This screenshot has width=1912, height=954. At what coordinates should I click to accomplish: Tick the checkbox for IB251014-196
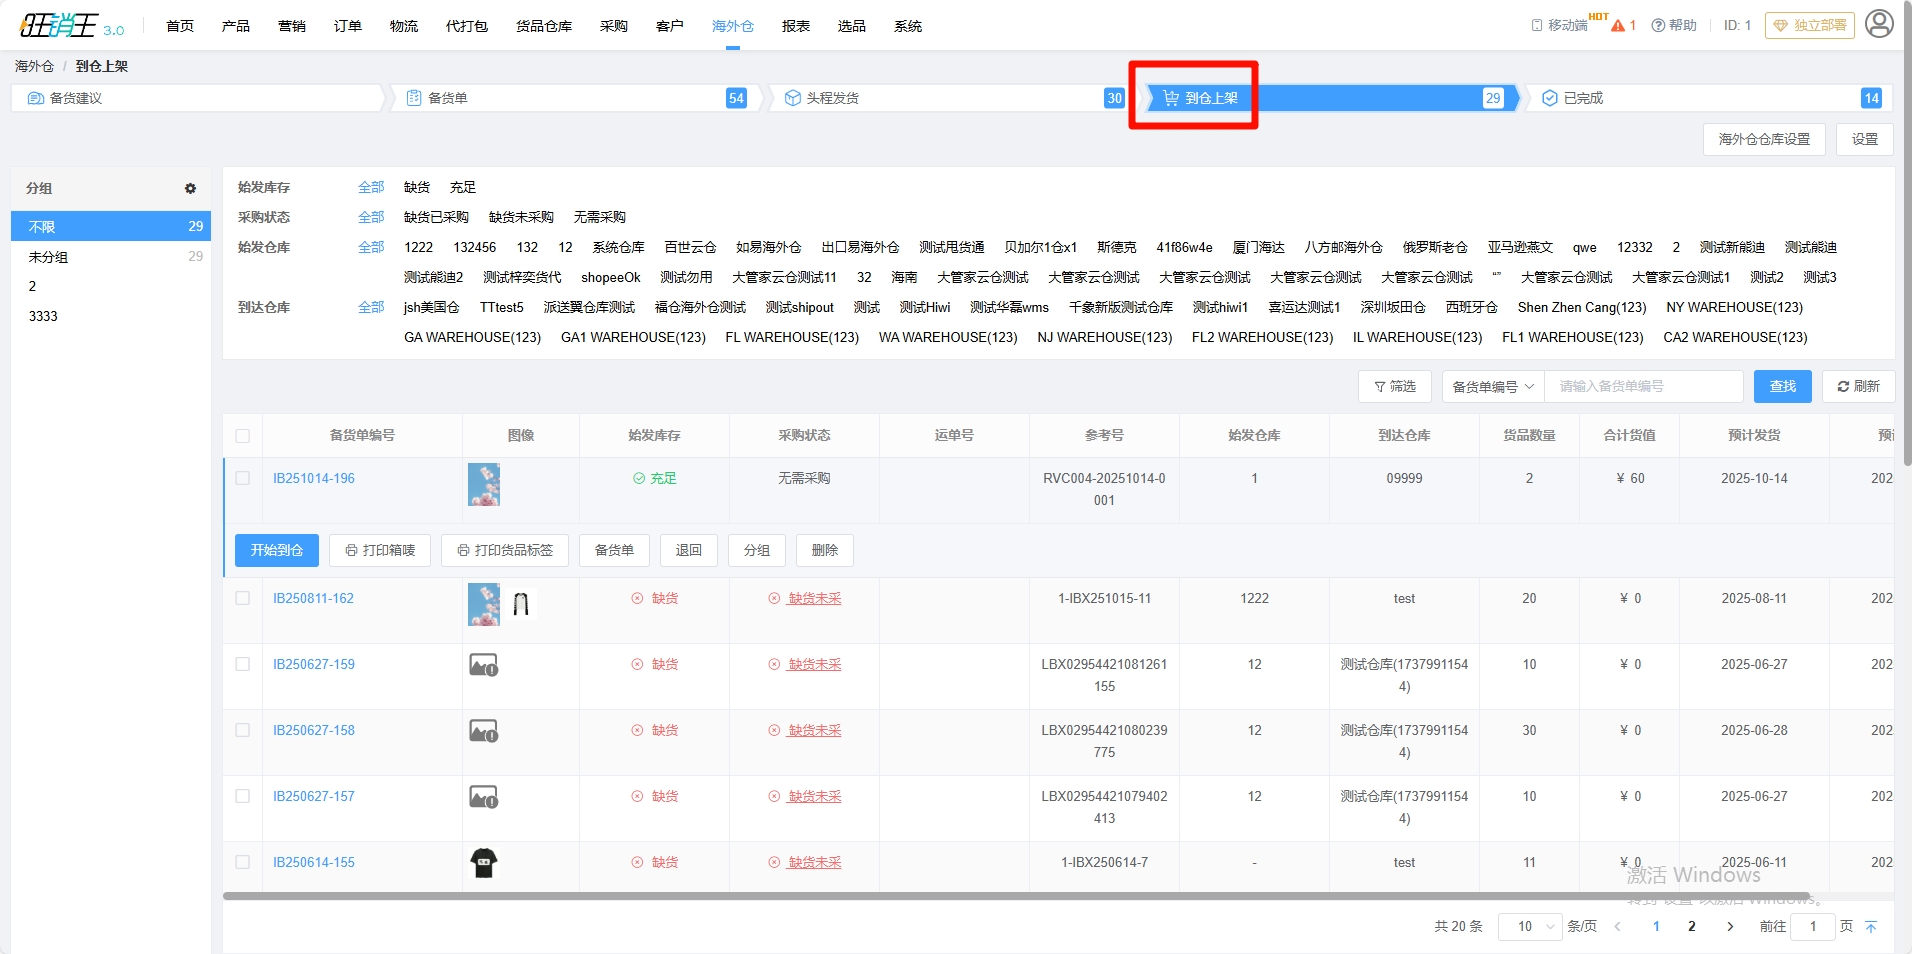[243, 479]
